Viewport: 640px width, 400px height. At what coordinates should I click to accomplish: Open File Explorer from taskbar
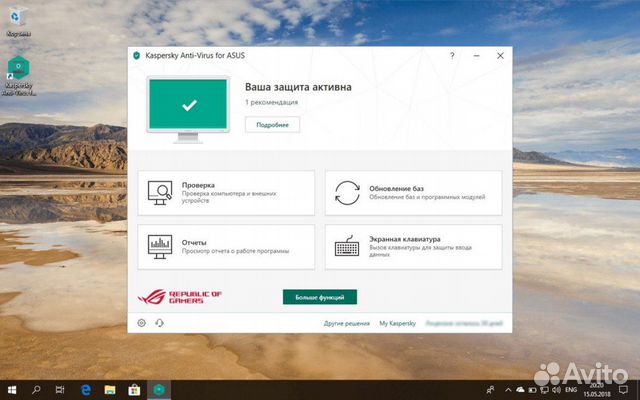110,390
